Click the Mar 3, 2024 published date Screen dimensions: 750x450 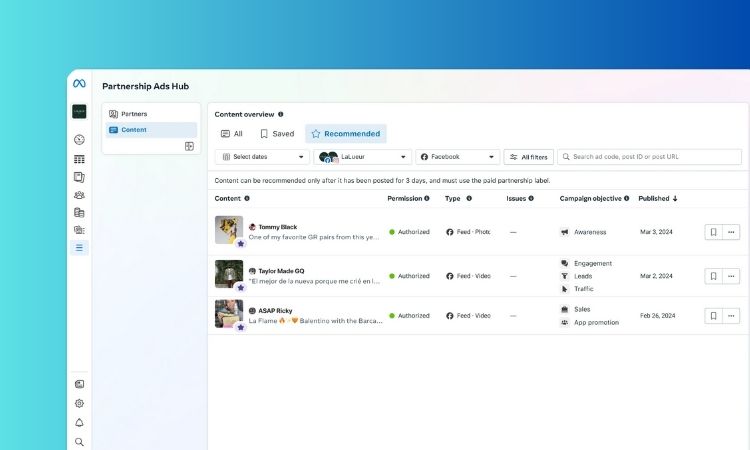coord(656,232)
